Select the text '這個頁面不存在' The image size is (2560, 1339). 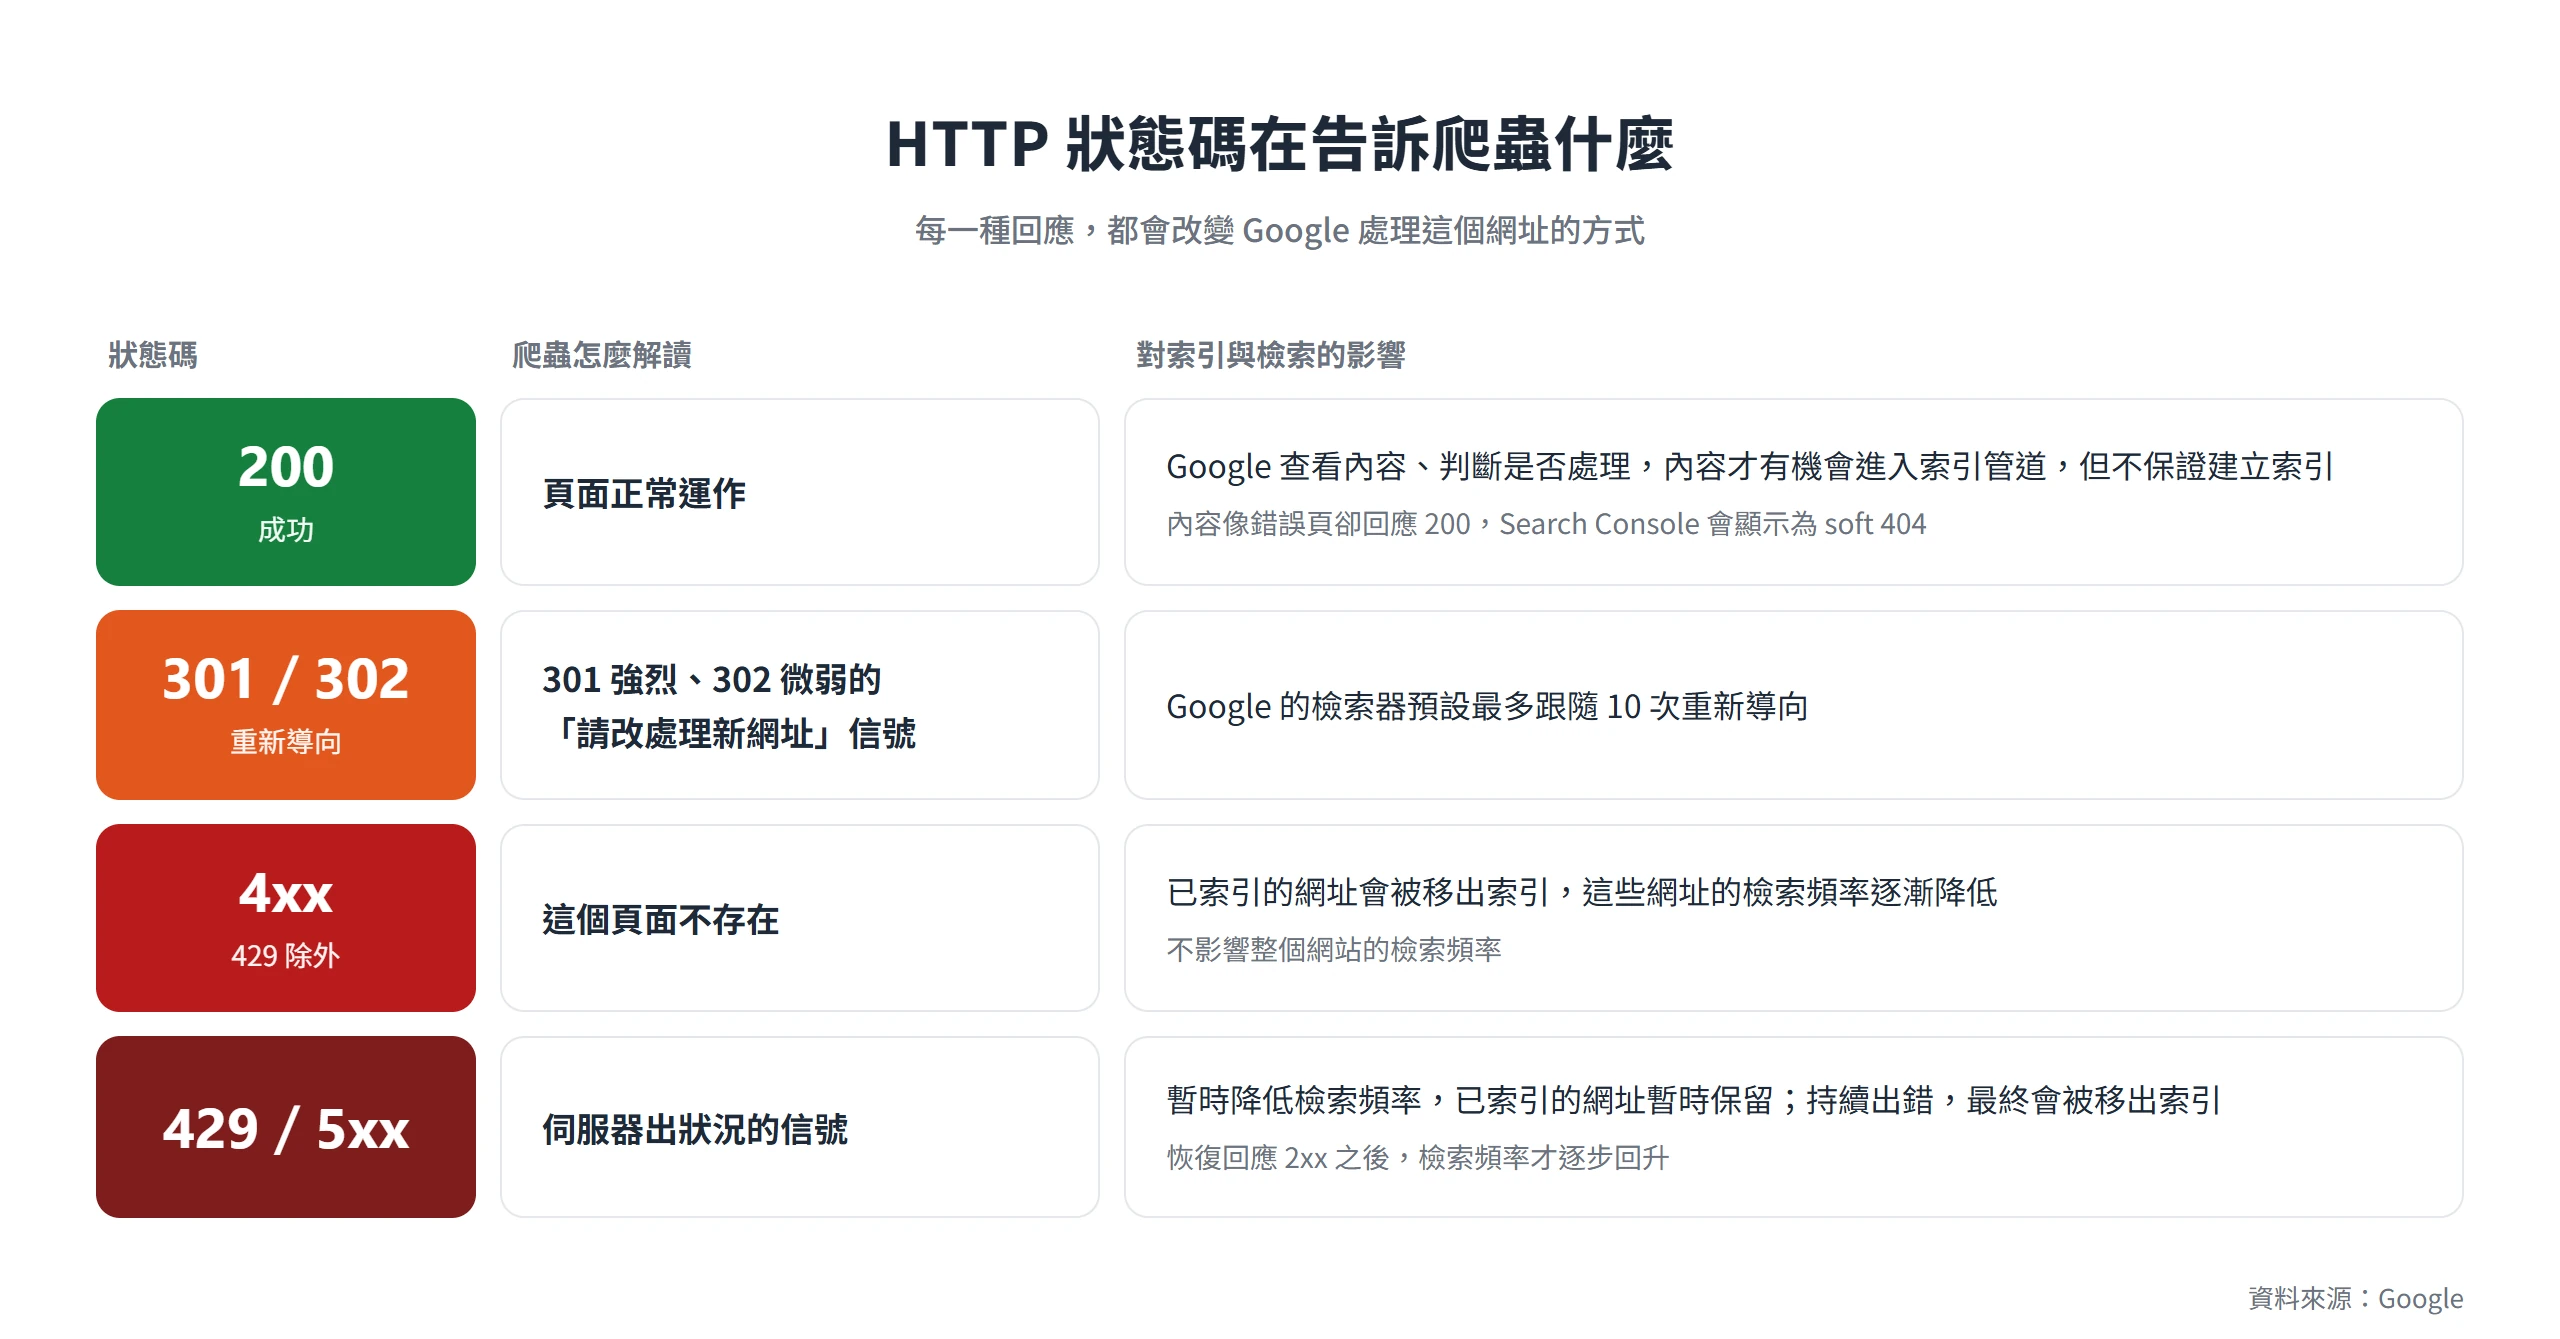point(661,920)
